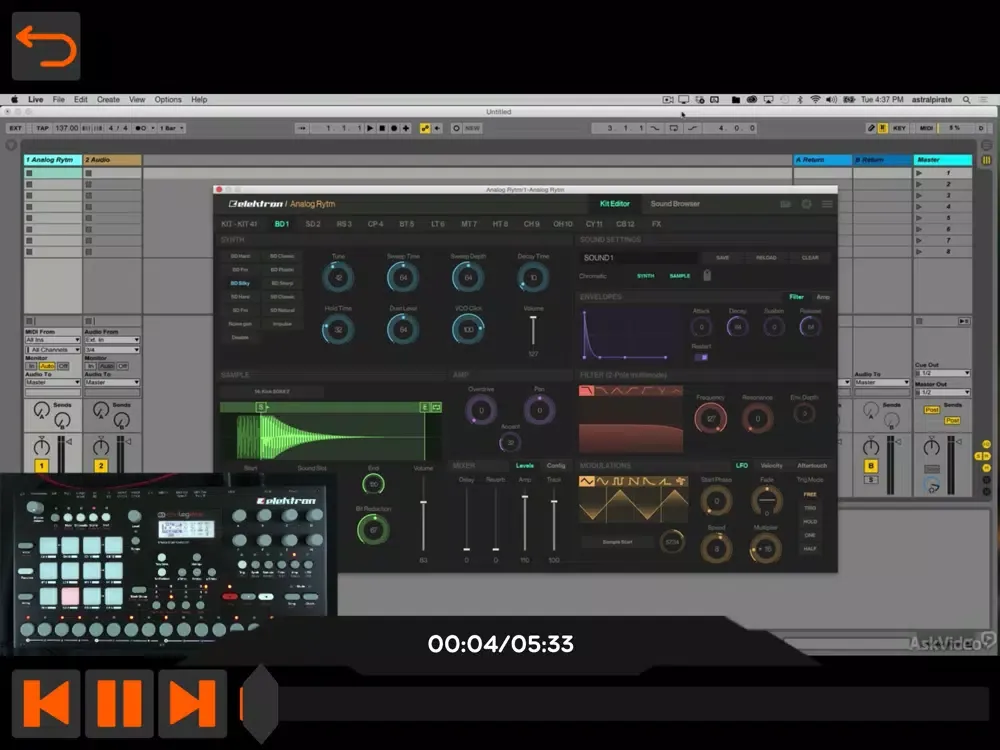
Task: Select the low-pass filter type icon
Action: (x=587, y=391)
